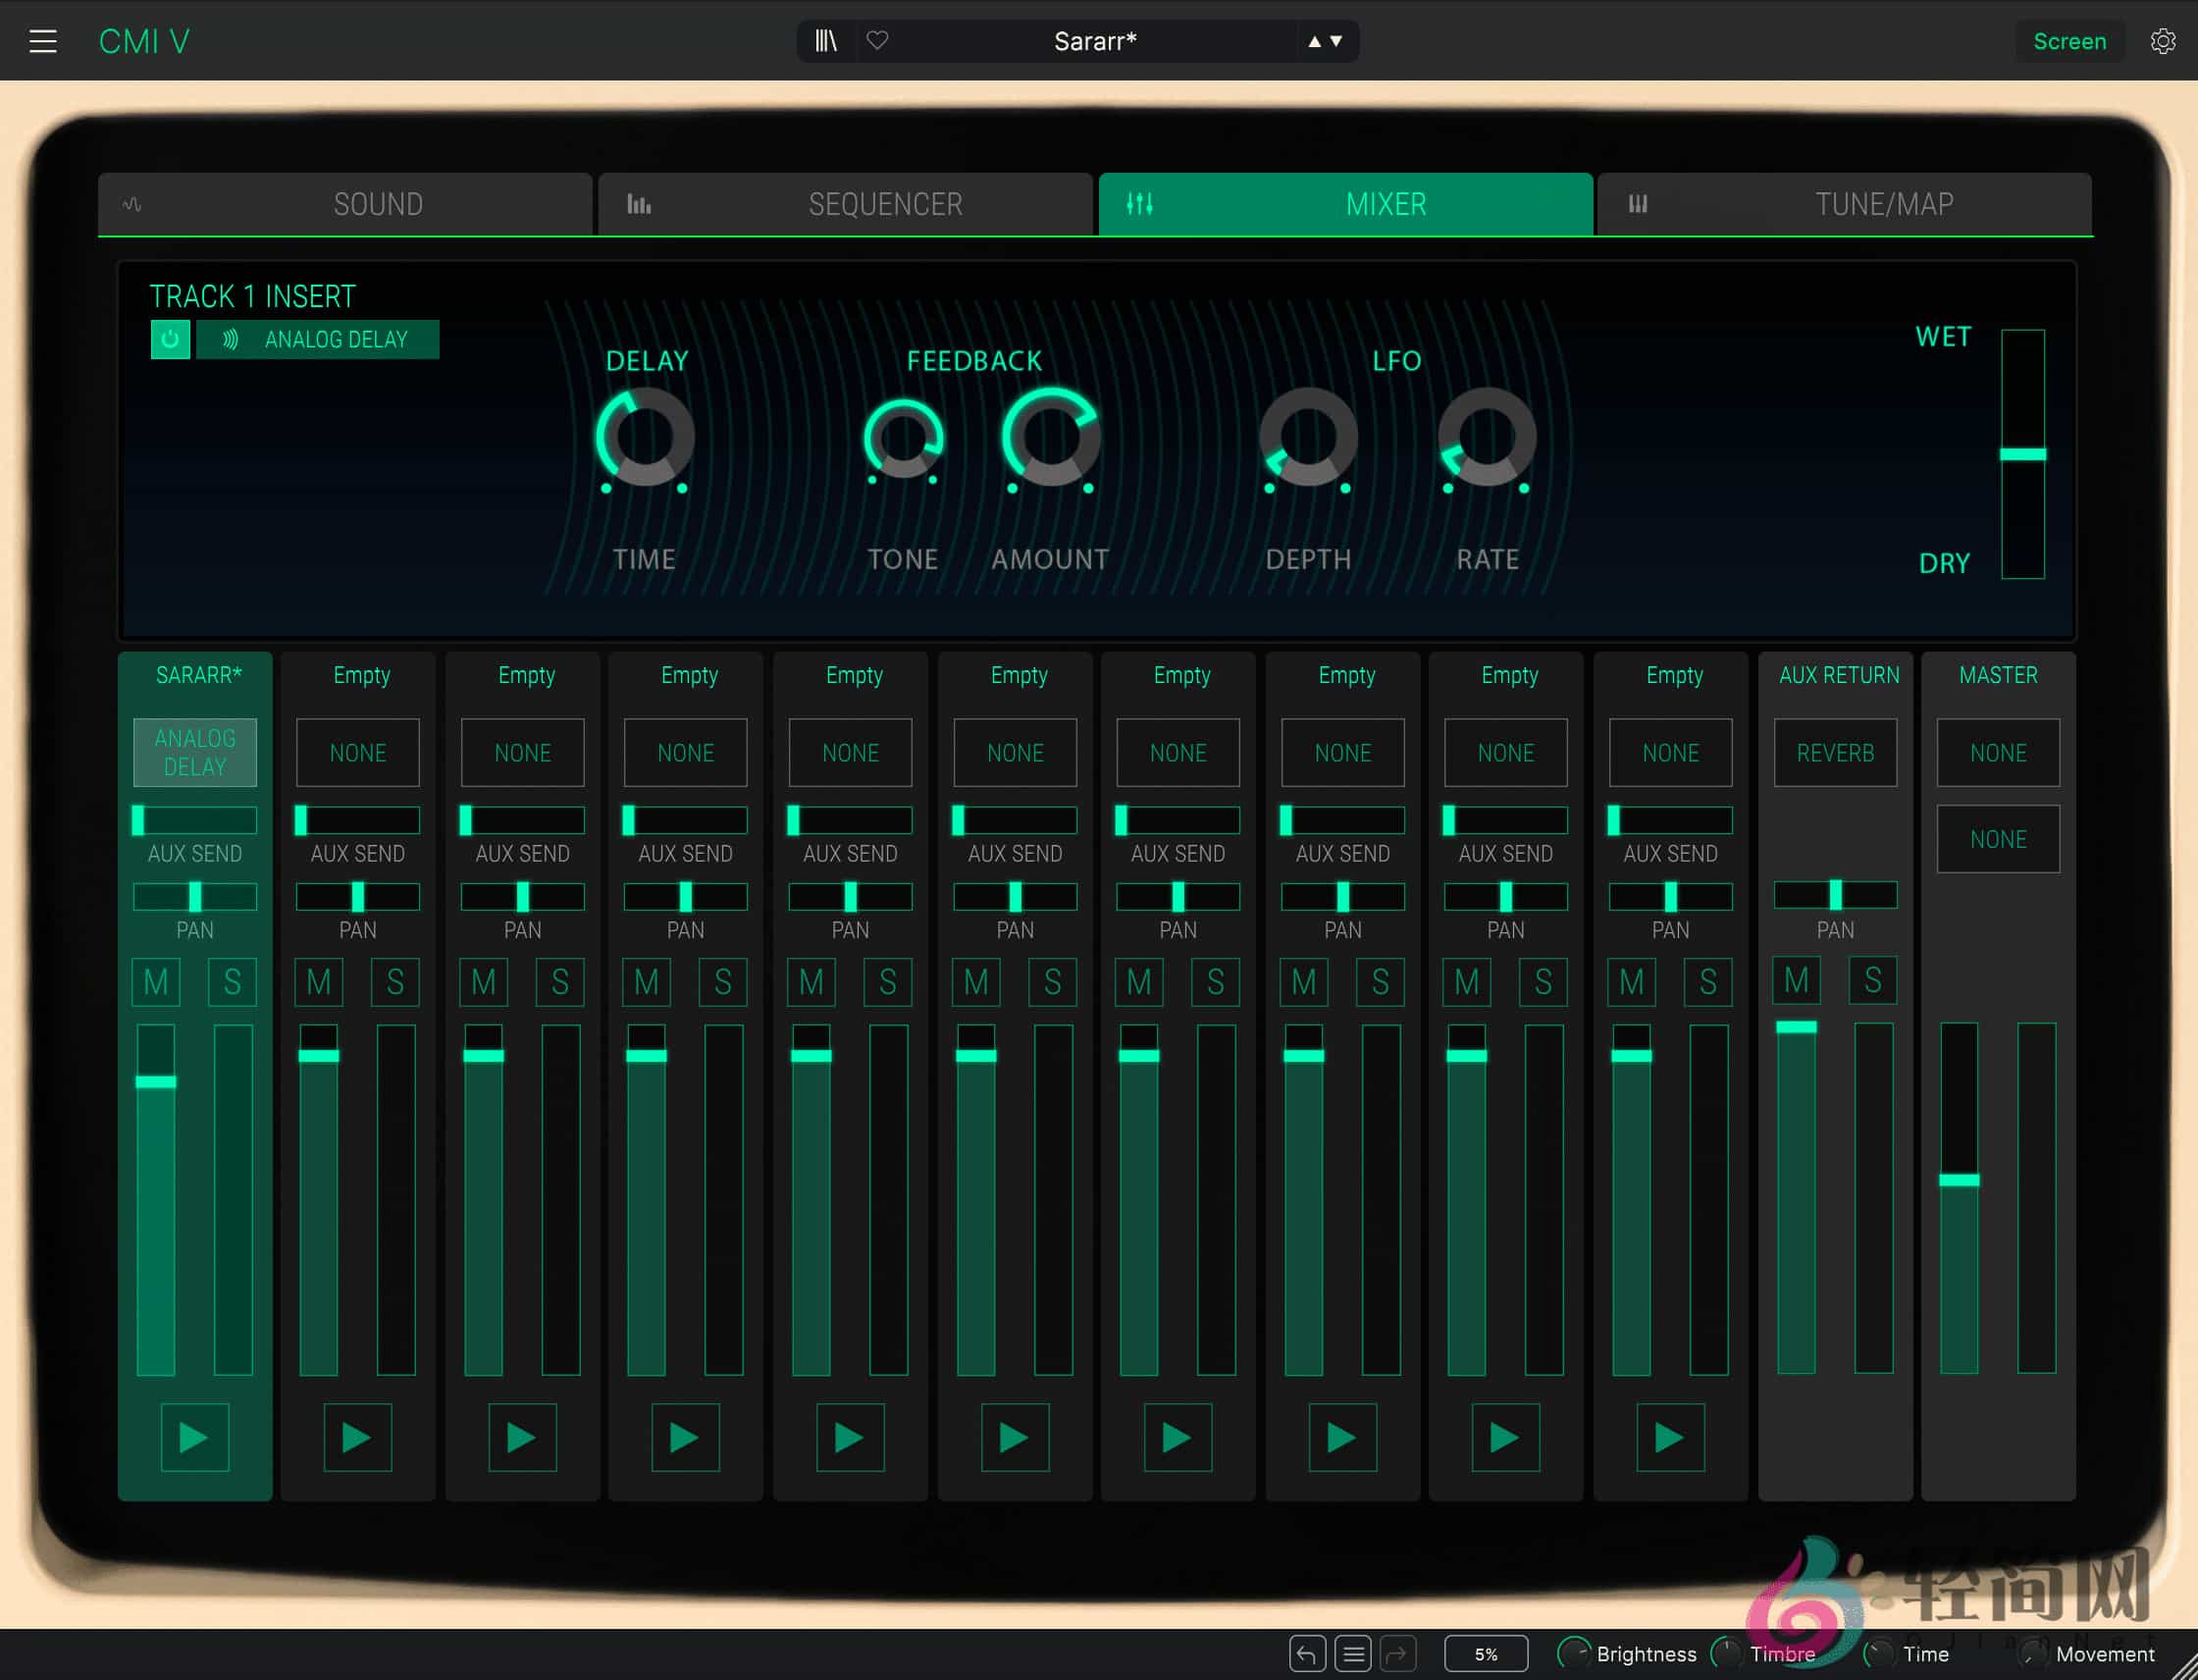Open settings with the gear icon
Screen dimensions: 2198x1680
[2162, 41]
